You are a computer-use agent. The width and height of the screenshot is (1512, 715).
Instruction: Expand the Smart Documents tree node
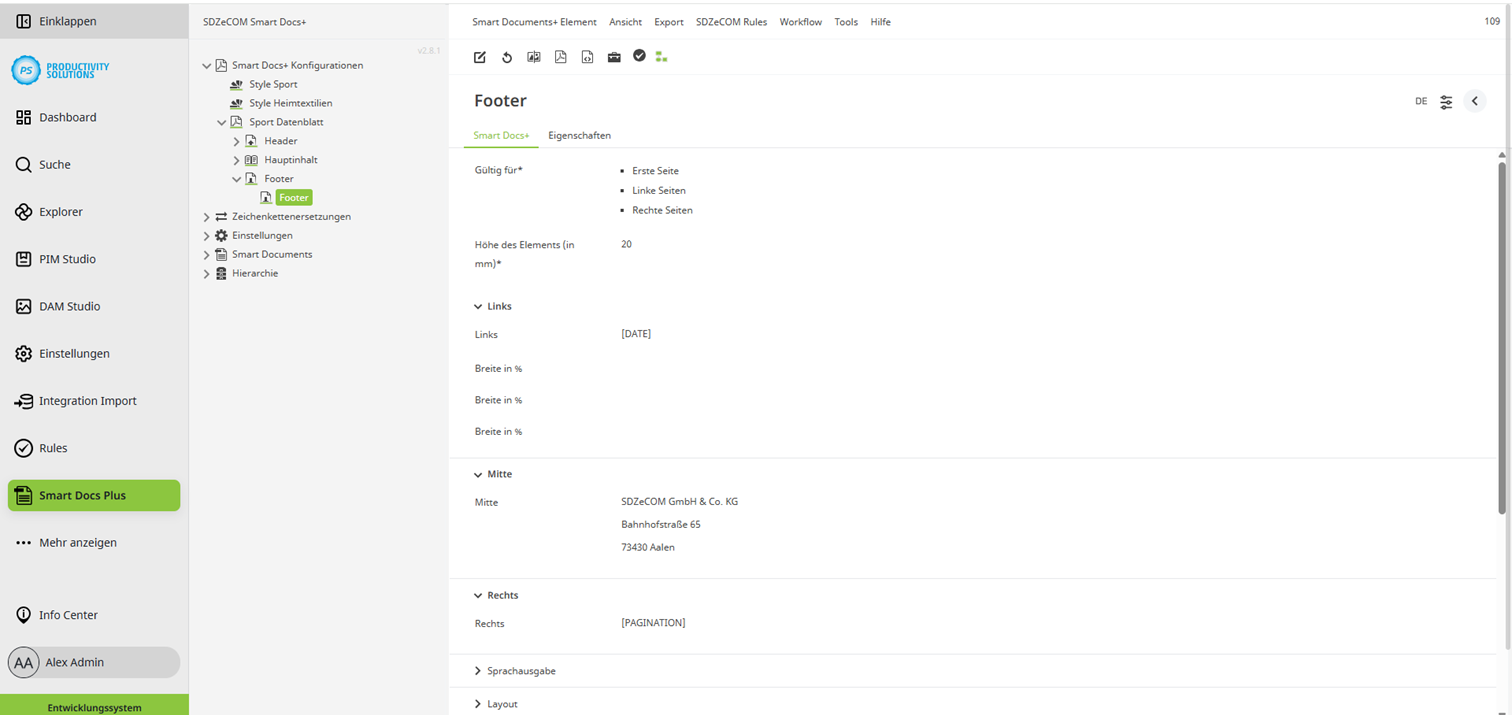tap(206, 254)
